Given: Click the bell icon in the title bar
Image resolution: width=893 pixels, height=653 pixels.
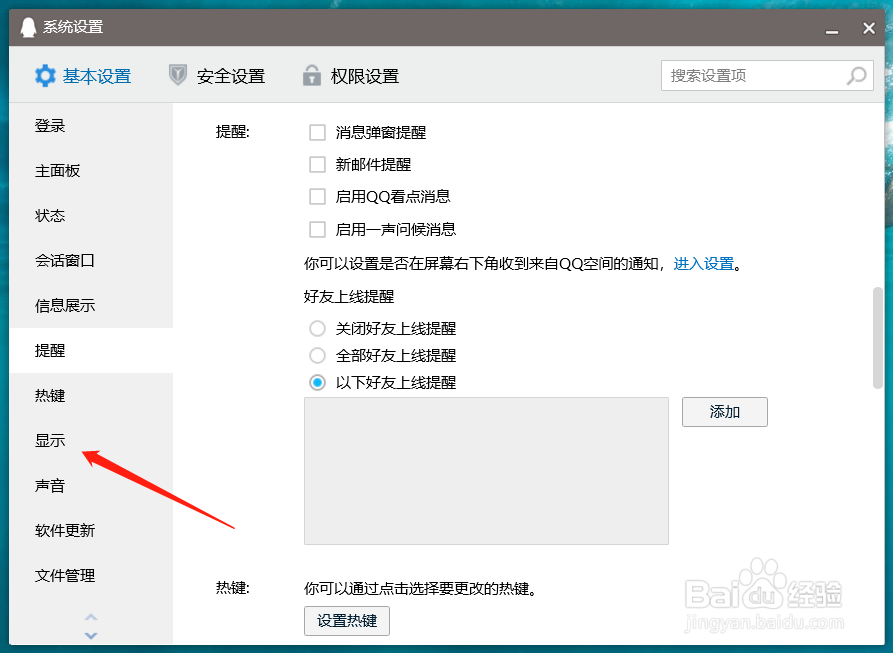Looking at the screenshot, I should [27, 28].
